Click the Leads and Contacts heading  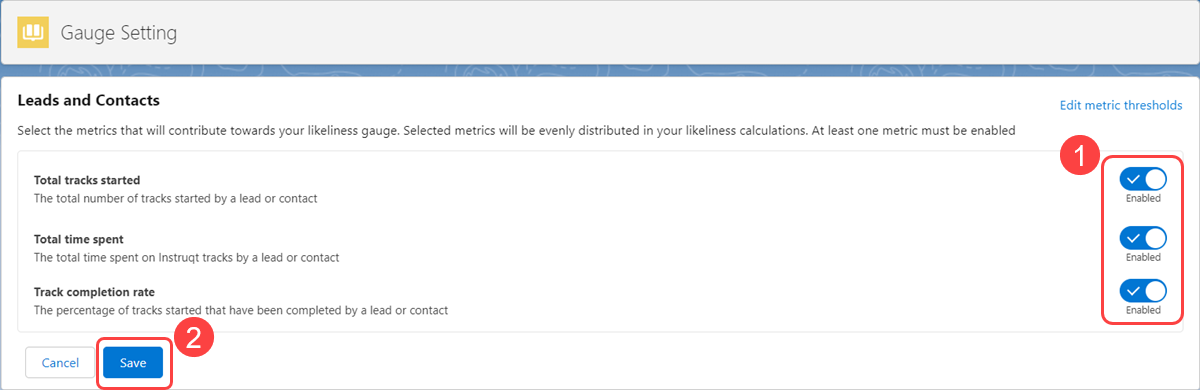pyautogui.click(x=89, y=100)
